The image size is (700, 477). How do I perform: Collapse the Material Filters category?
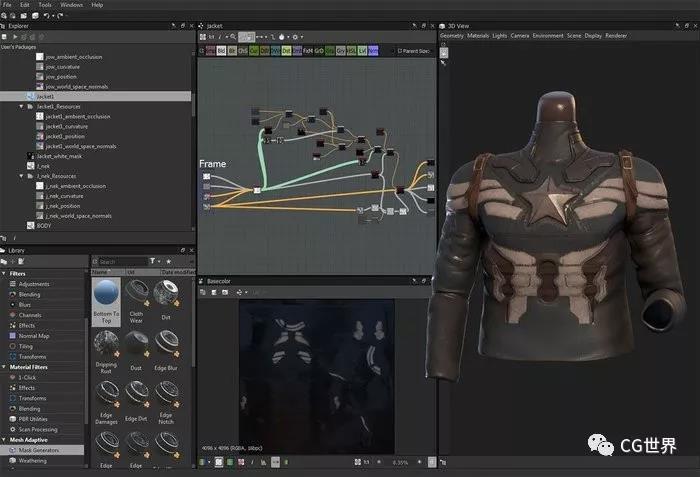(x=4, y=367)
